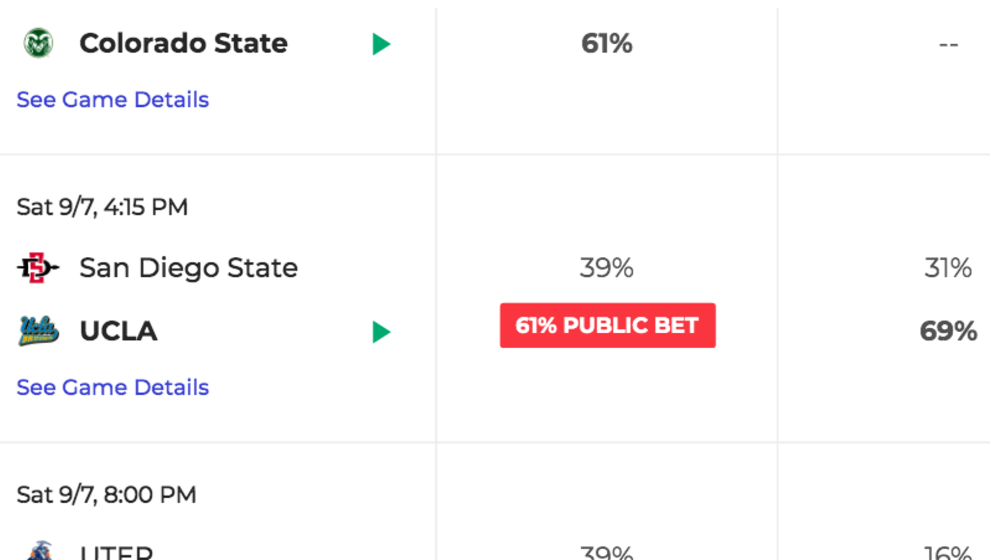This screenshot has height=560, width=992.
Task: Click green arrow next to UCLA
Action: click(381, 332)
